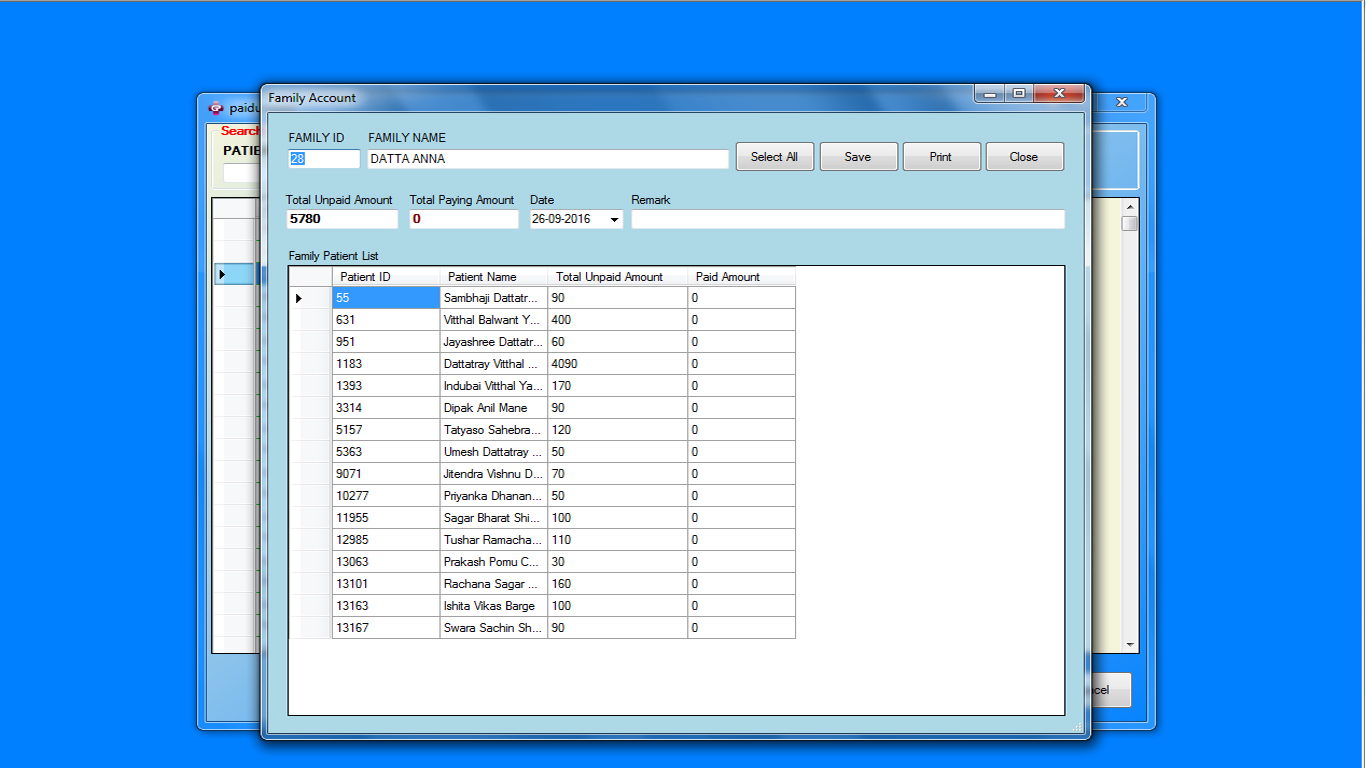Click row selector arrow for patient 55

click(x=311, y=298)
